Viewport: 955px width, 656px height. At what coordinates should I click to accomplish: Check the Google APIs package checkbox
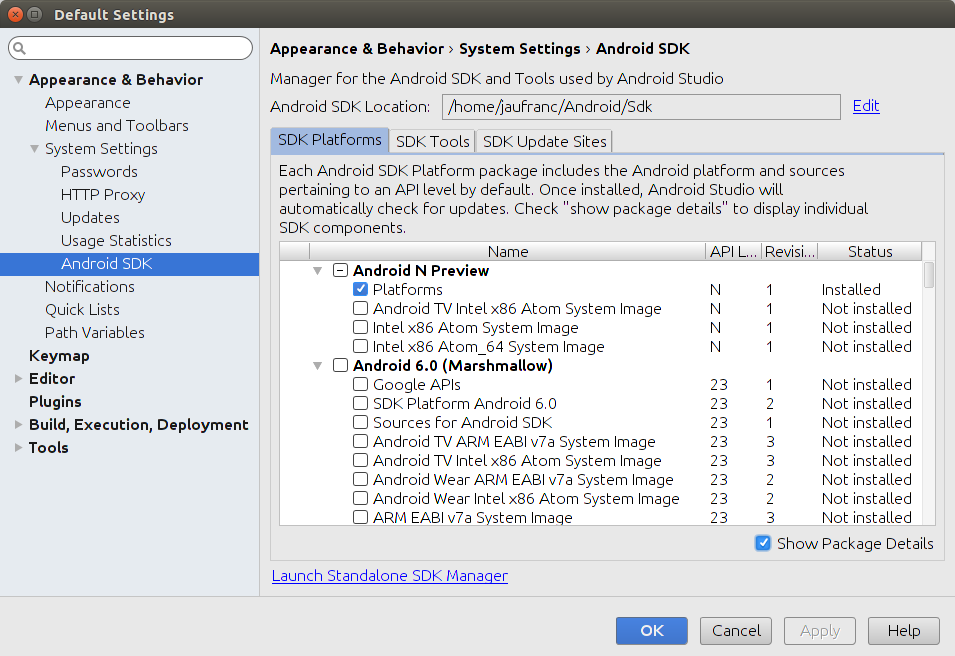click(360, 384)
